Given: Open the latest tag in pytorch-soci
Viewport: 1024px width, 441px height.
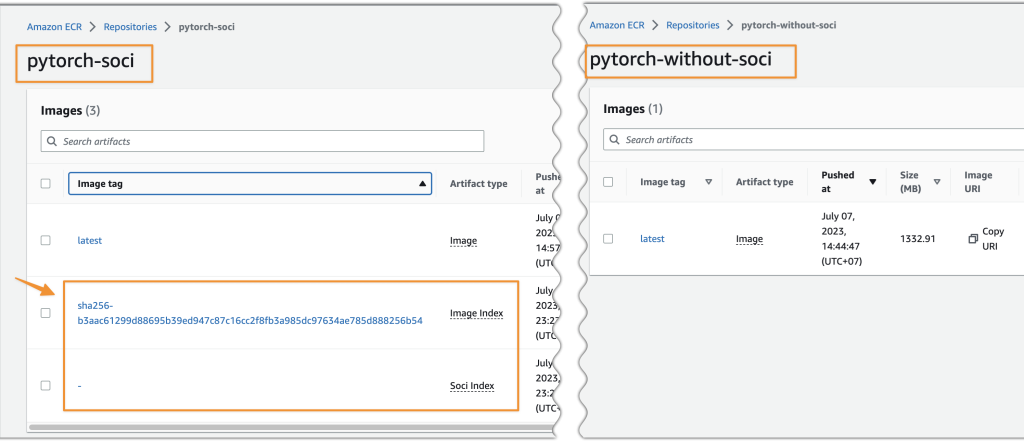Looking at the screenshot, I should (89, 240).
